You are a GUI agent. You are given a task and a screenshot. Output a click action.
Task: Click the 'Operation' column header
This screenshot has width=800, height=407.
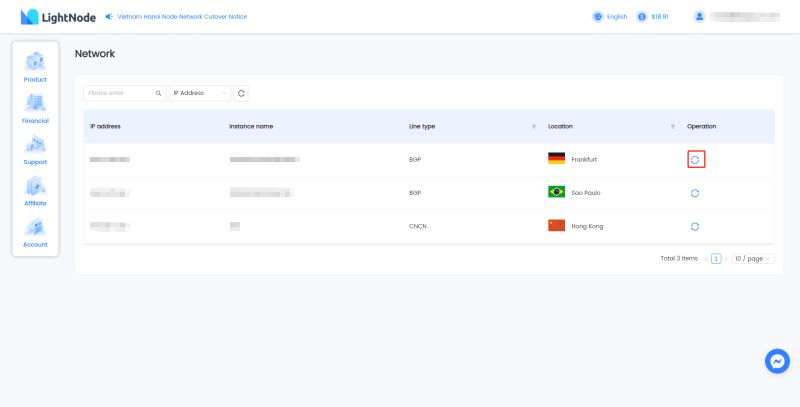(702, 126)
